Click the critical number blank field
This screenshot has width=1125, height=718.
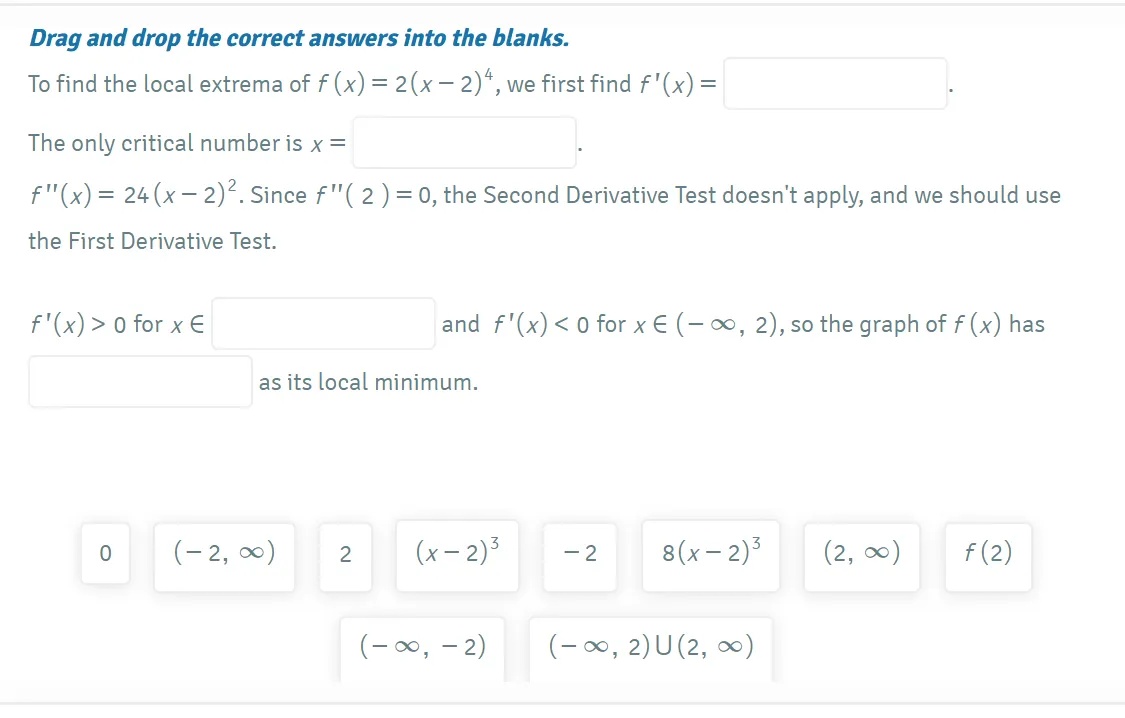coord(463,142)
